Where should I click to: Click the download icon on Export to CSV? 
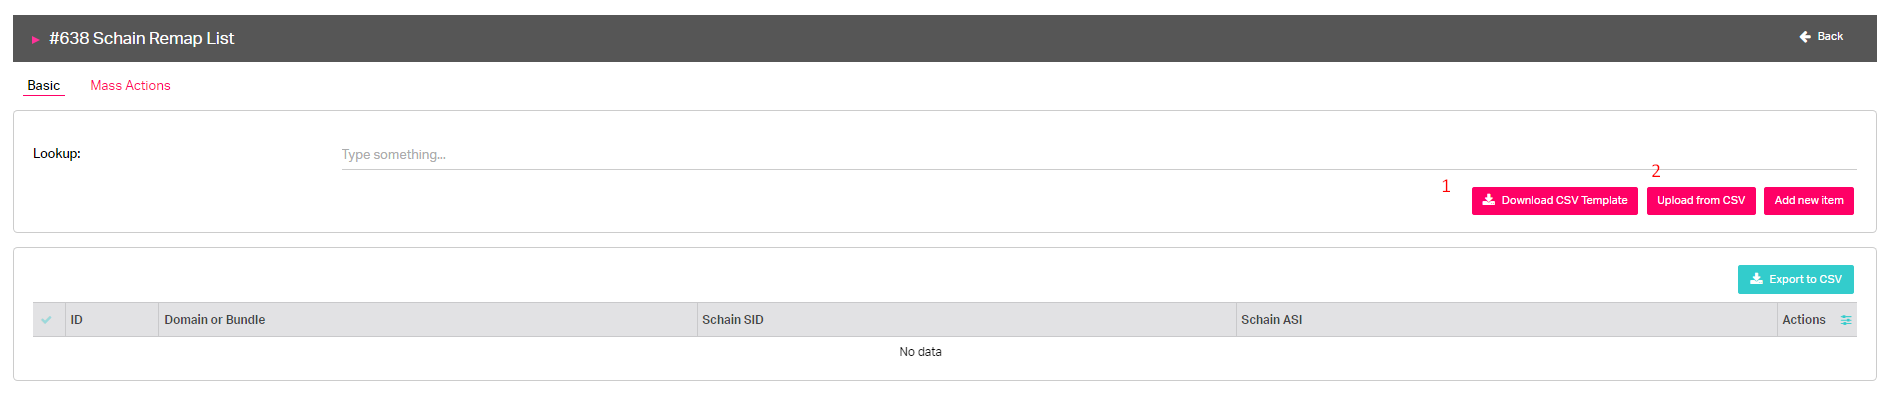click(x=1756, y=279)
